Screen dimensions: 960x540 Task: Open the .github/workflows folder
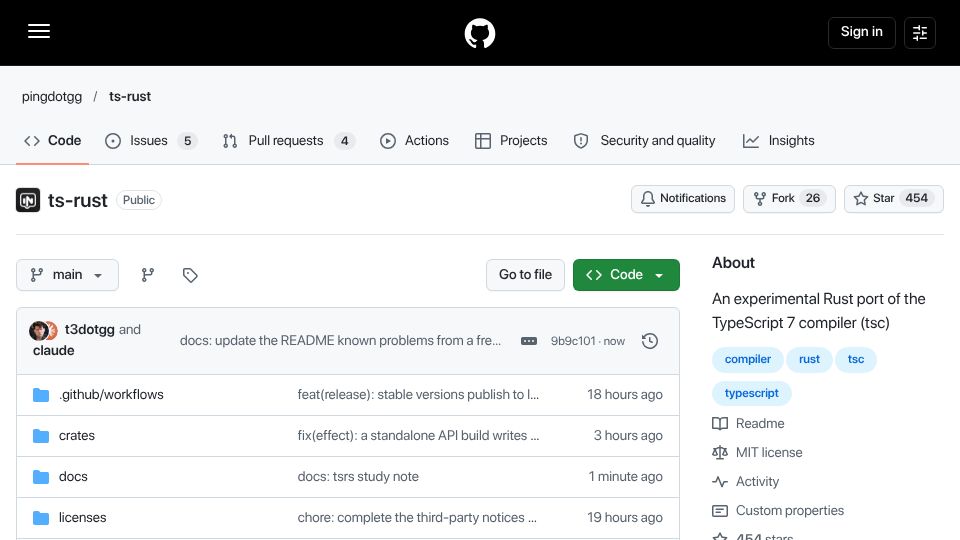(111, 395)
